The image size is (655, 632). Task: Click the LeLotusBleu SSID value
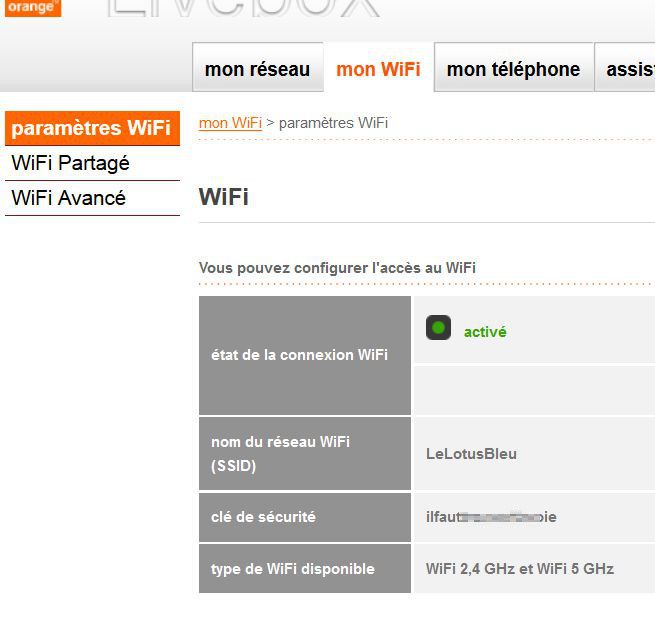(471, 454)
